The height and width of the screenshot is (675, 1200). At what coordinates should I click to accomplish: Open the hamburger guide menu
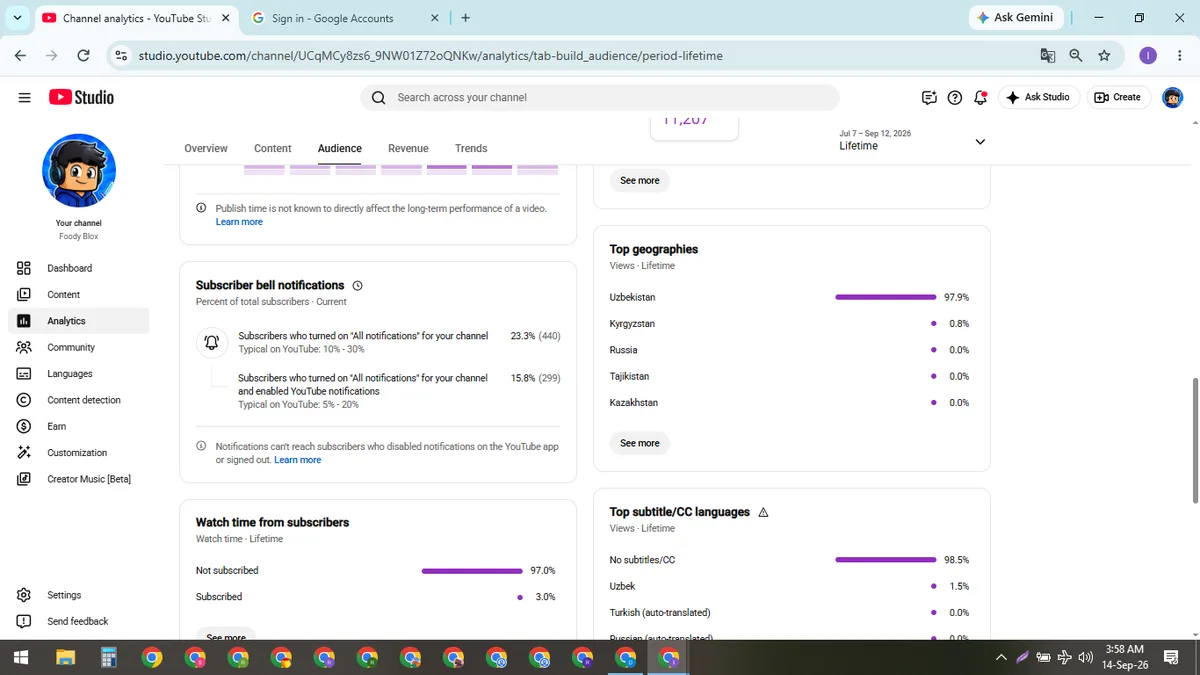(24, 97)
